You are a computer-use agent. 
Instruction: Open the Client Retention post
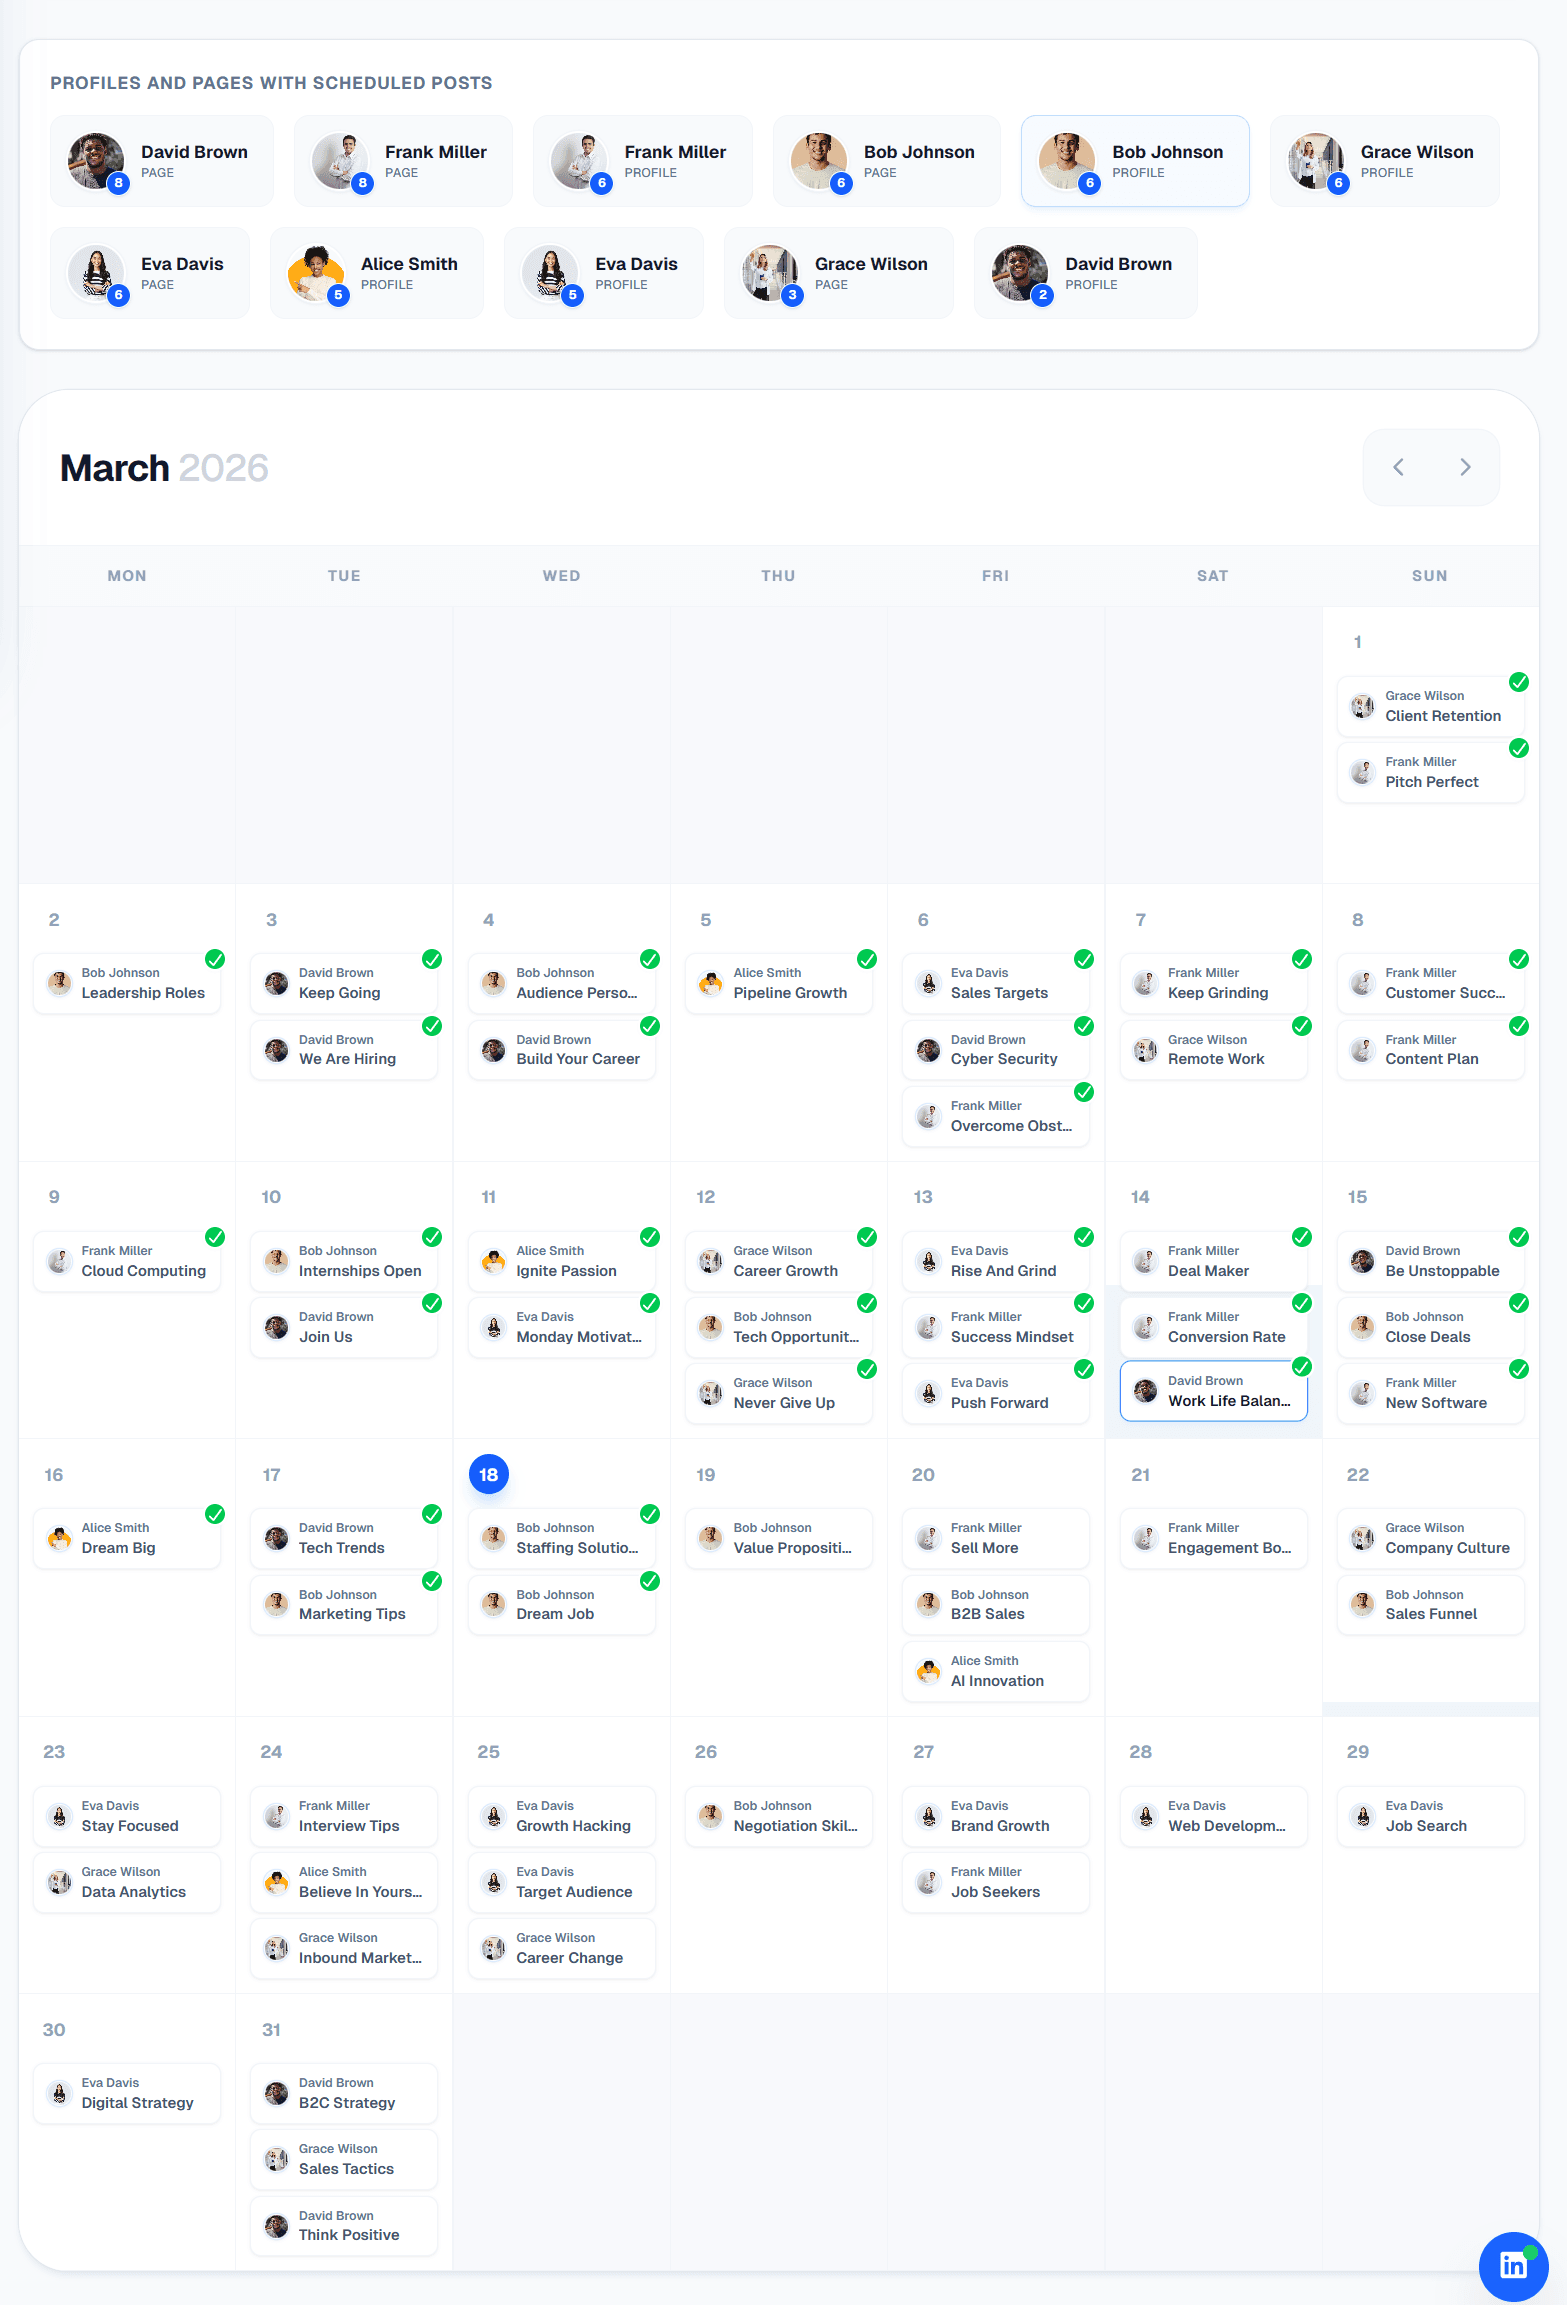click(1430, 706)
